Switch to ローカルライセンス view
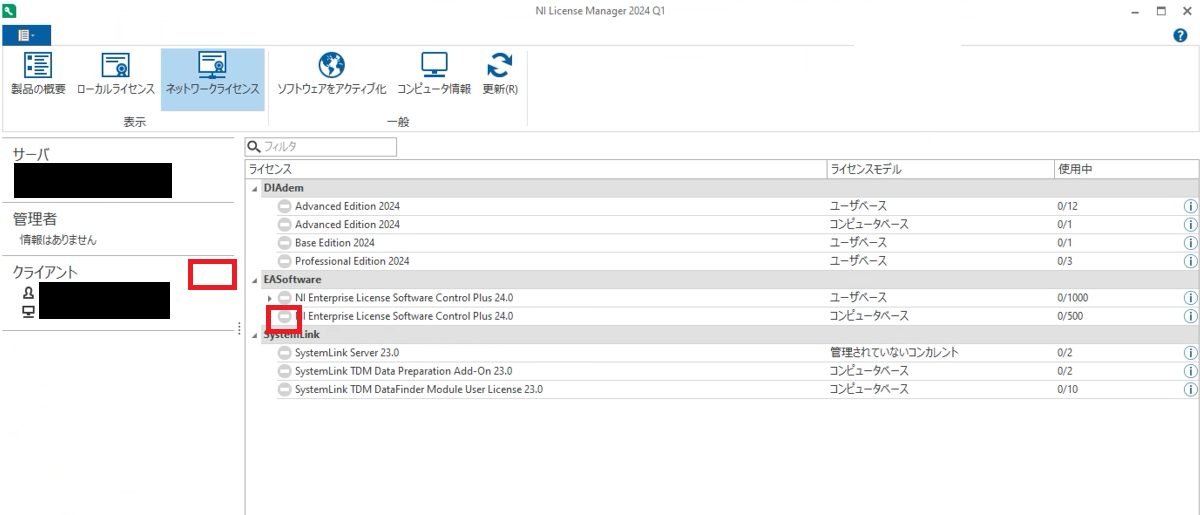The width and height of the screenshot is (1200, 515). coord(116,74)
